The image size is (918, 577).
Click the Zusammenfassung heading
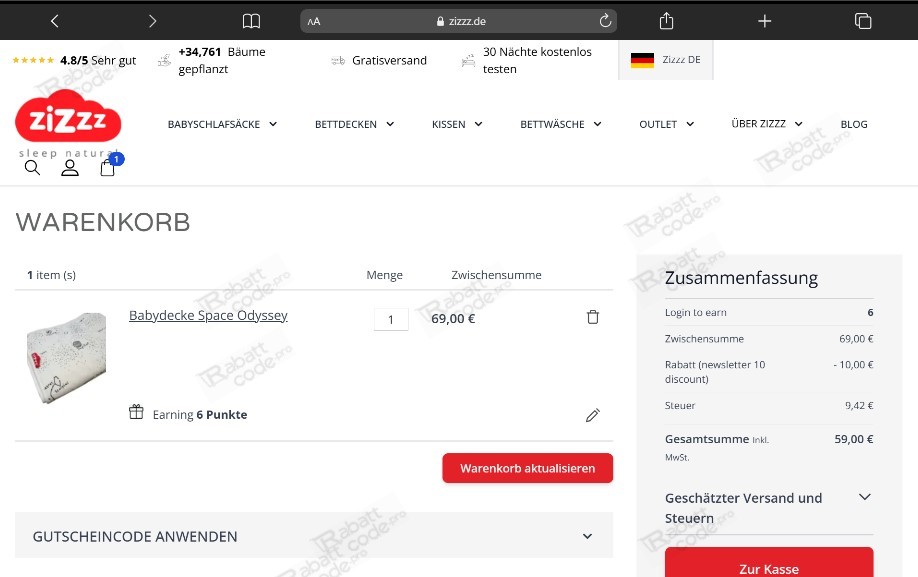(741, 277)
